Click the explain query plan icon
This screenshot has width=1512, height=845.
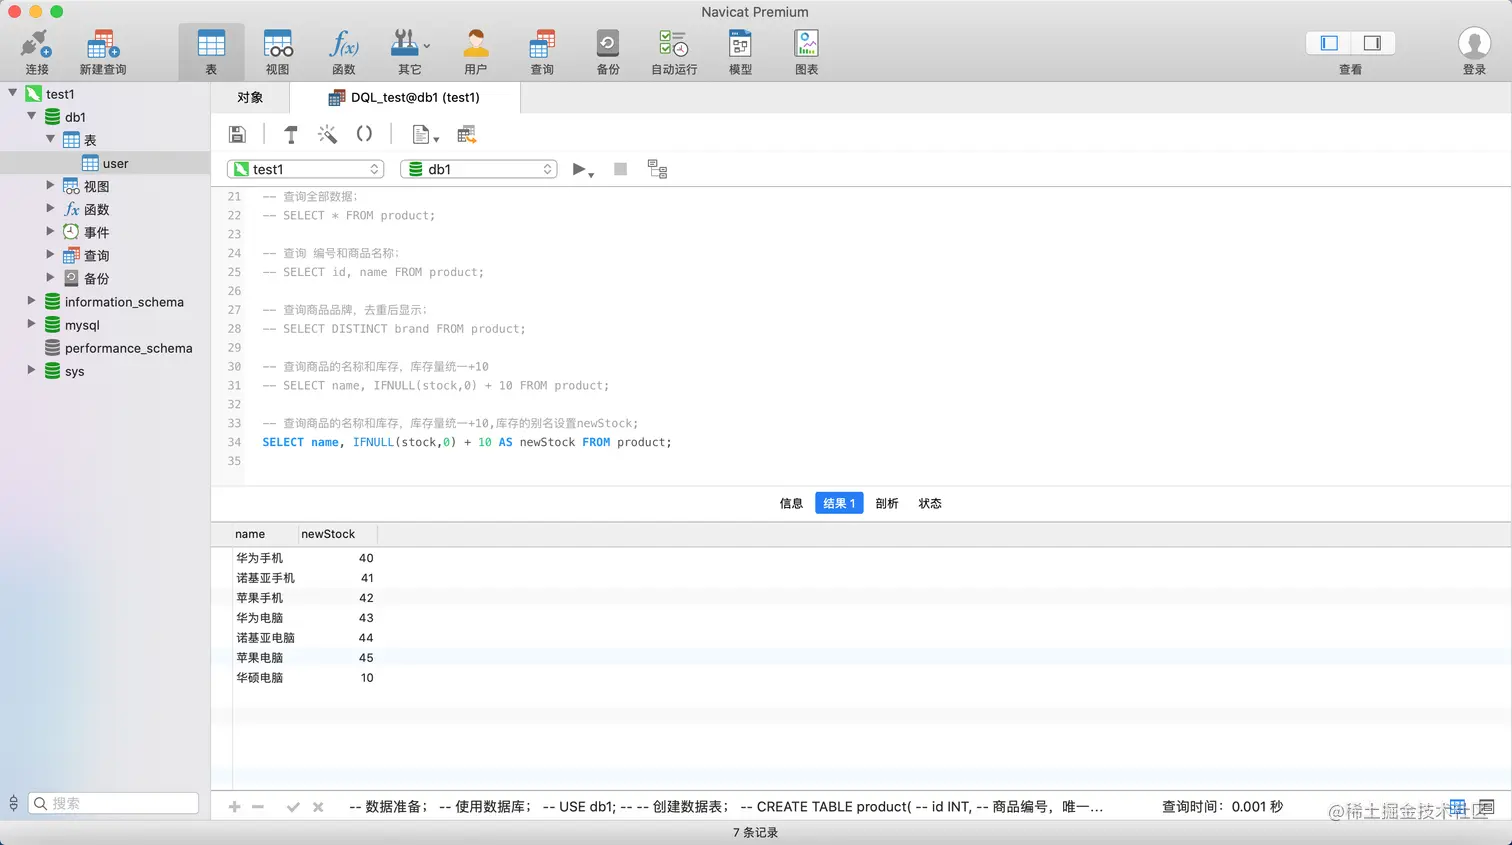pos(657,169)
